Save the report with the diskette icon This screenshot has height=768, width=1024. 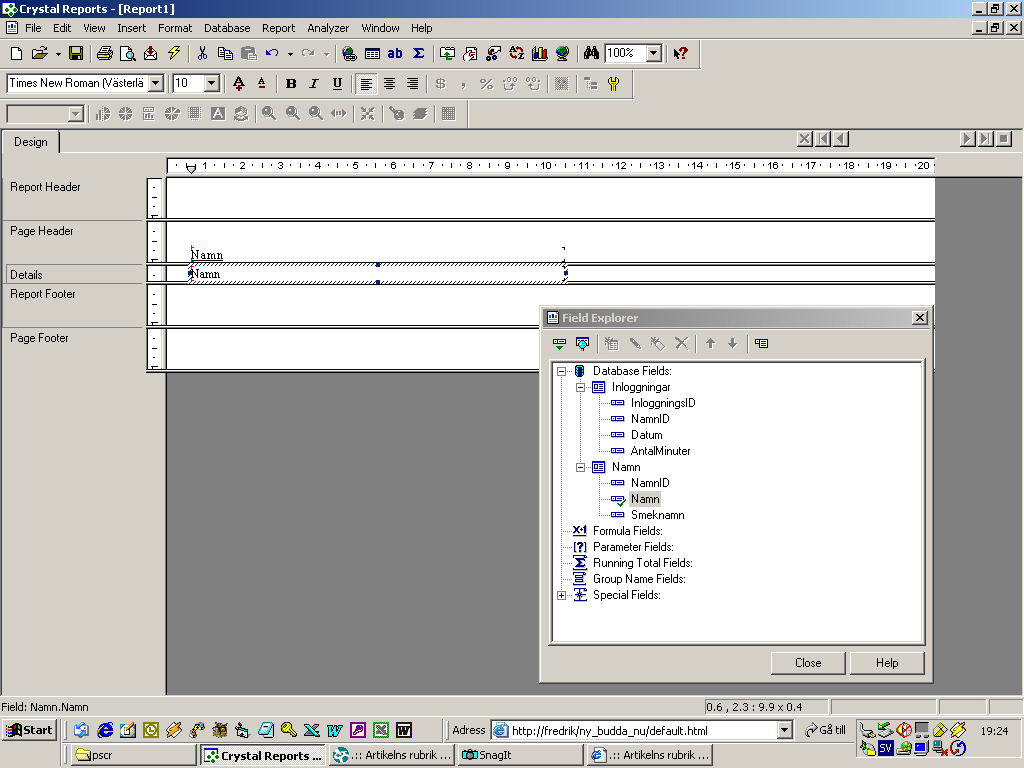click(76, 54)
